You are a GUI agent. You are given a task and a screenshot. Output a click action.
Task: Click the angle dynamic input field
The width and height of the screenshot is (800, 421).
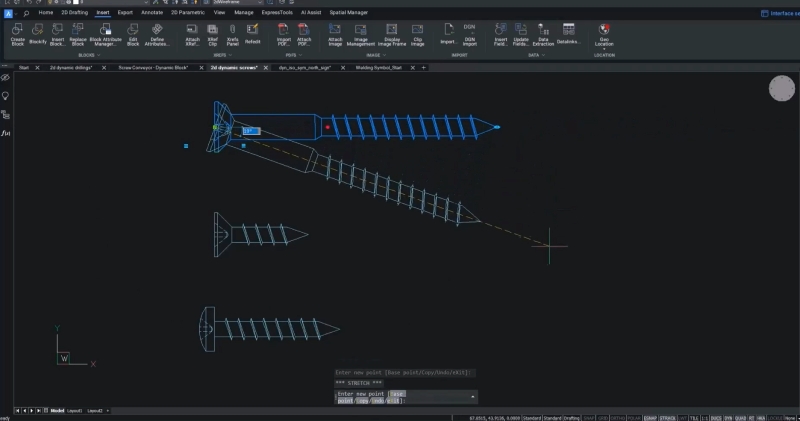point(251,131)
